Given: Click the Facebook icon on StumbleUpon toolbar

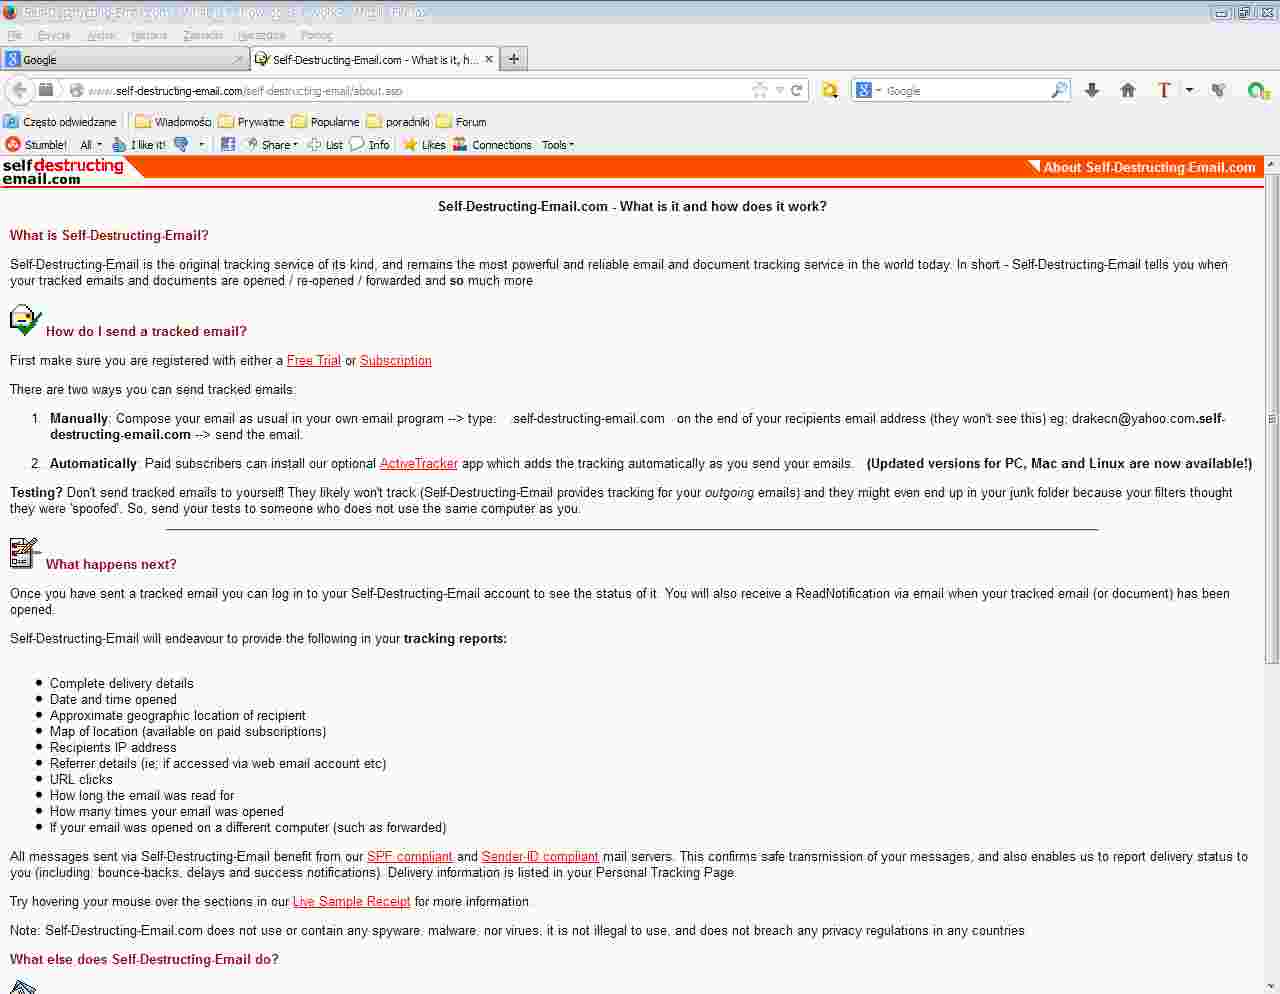Looking at the screenshot, I should pos(228,145).
